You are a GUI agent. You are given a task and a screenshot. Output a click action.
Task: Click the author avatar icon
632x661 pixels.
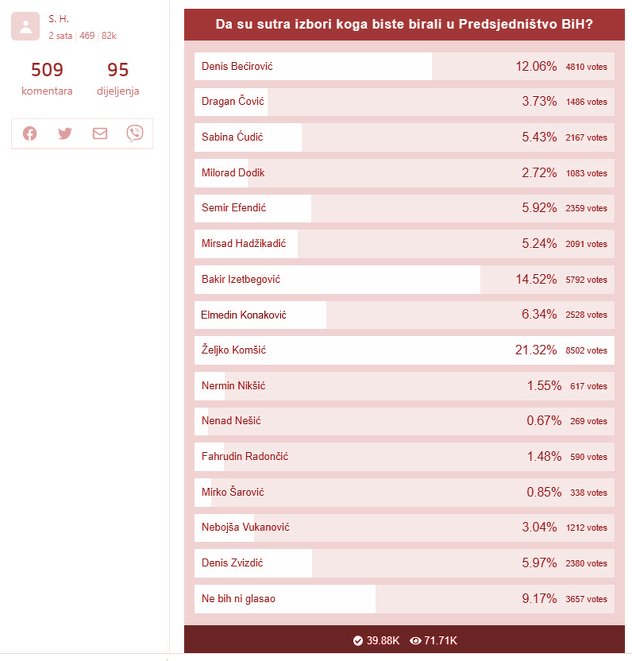point(25,26)
